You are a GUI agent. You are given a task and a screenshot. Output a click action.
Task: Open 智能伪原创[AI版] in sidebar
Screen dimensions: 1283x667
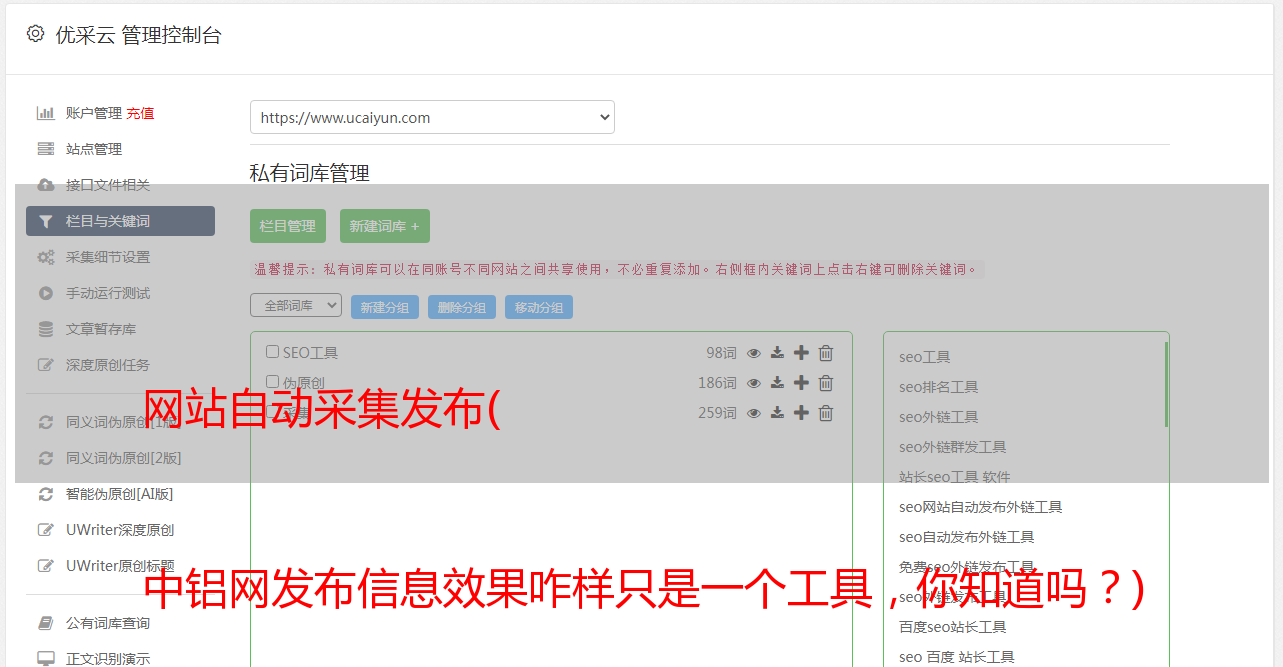(x=120, y=494)
